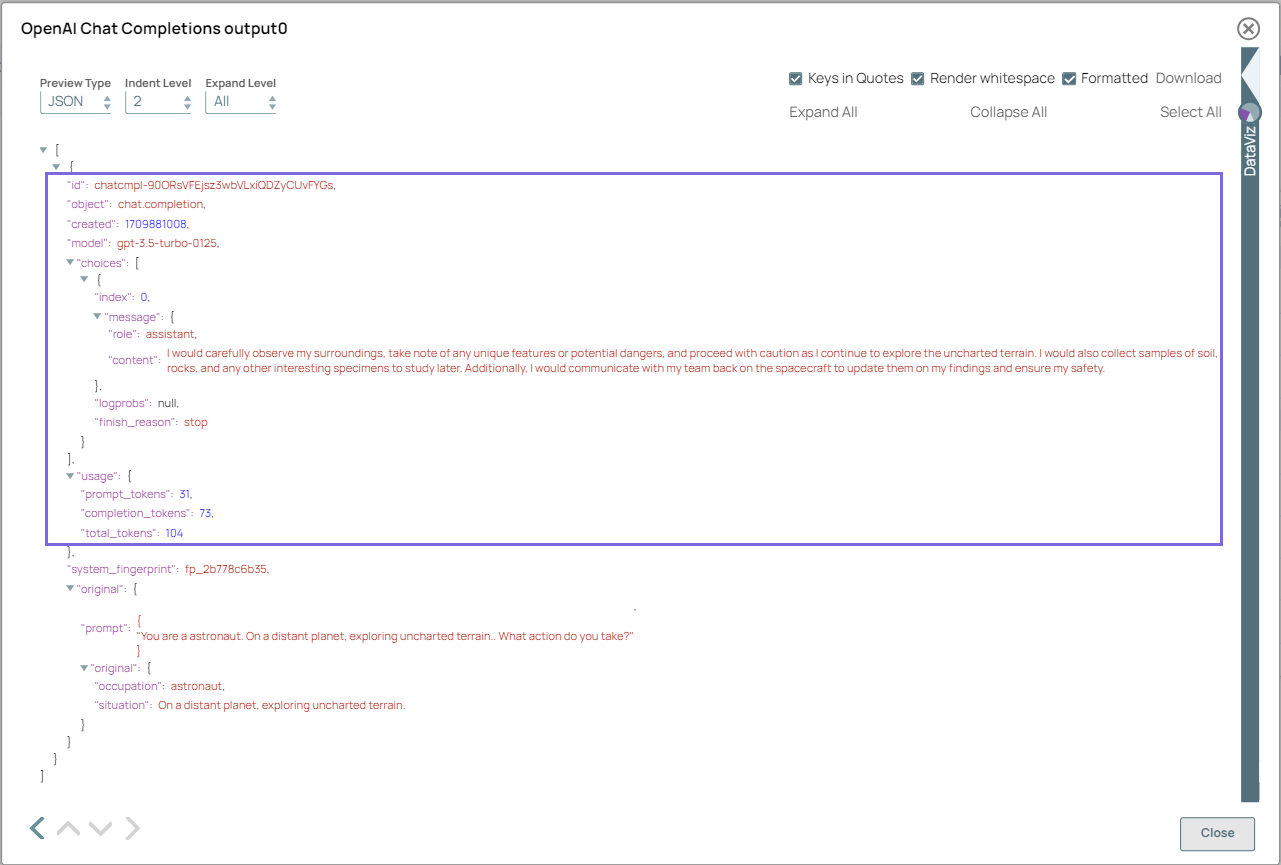Collapse the message object
This screenshot has width=1281, height=865.
point(97,316)
